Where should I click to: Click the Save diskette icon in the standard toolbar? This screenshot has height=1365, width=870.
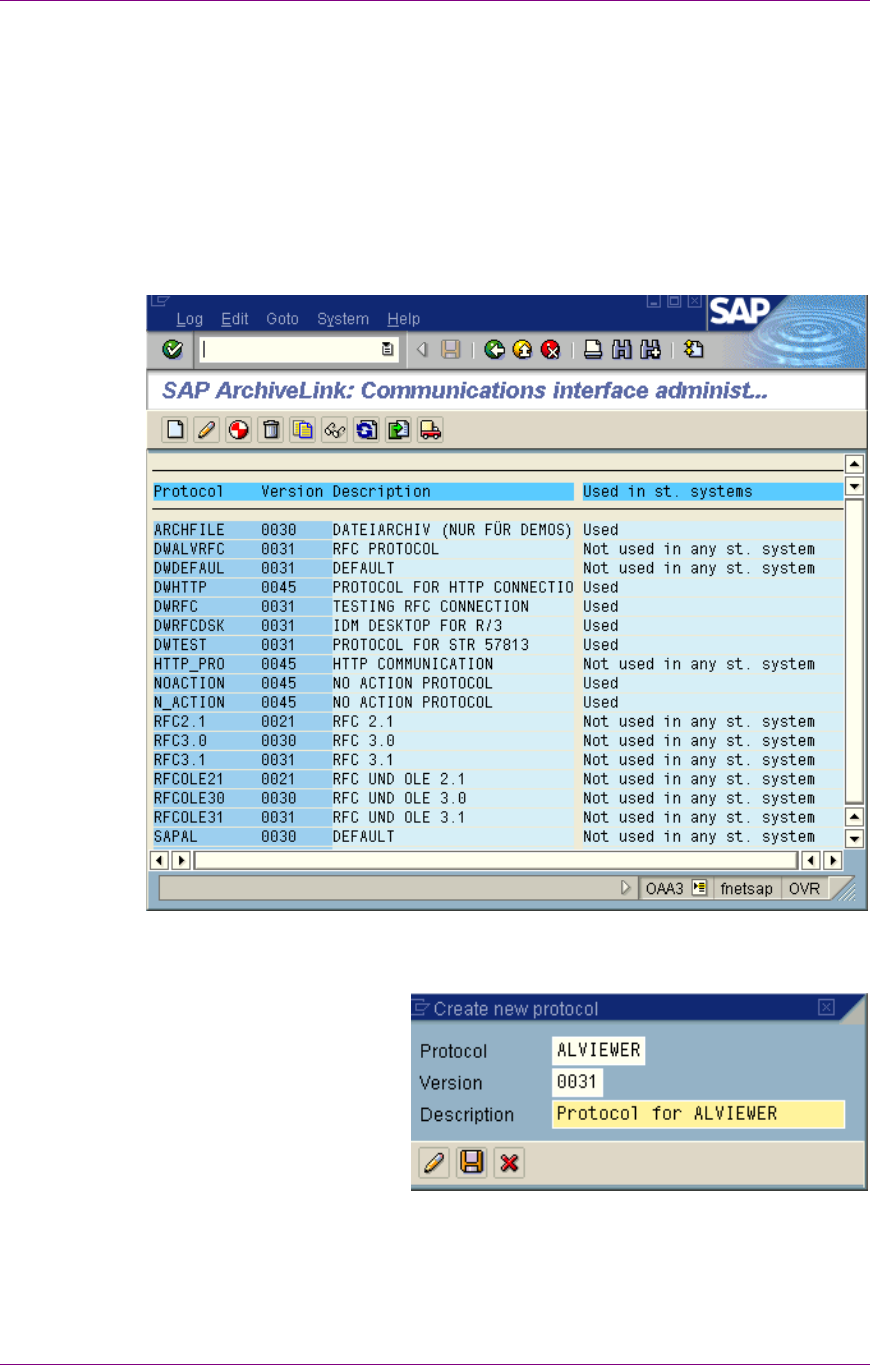(x=450, y=350)
